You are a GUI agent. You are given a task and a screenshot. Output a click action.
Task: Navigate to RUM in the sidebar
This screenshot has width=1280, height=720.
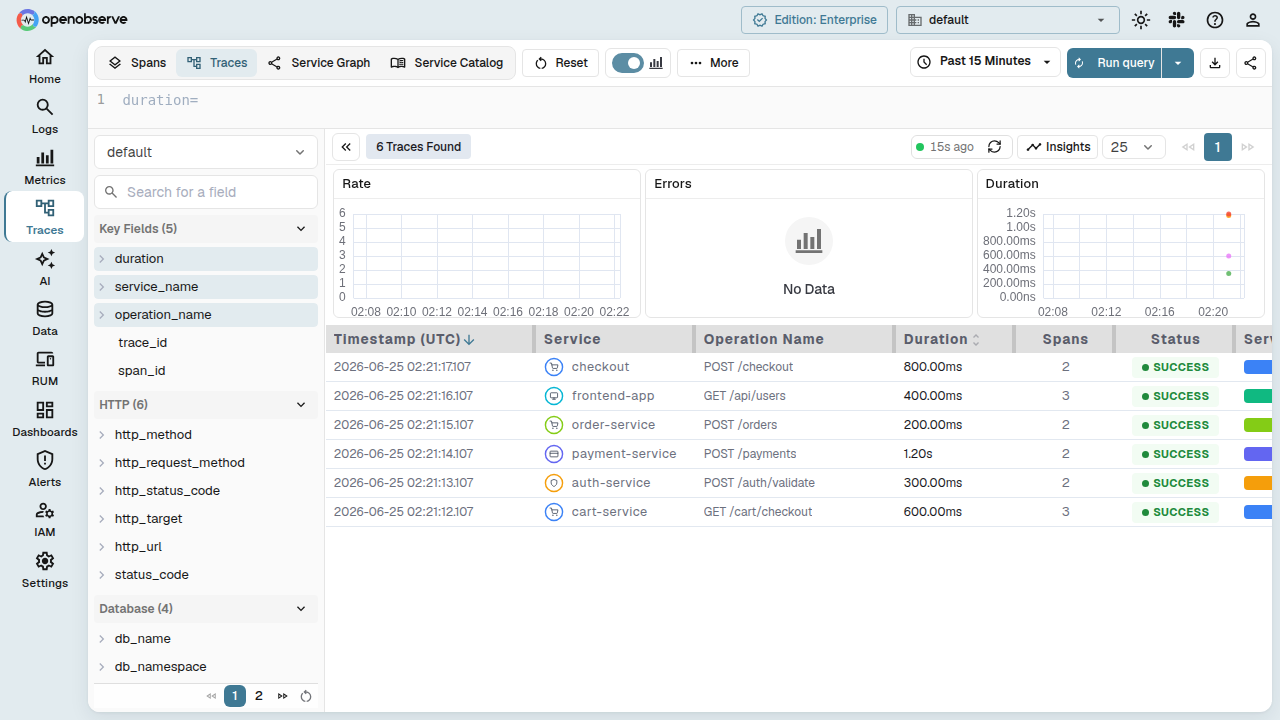[x=44, y=368]
